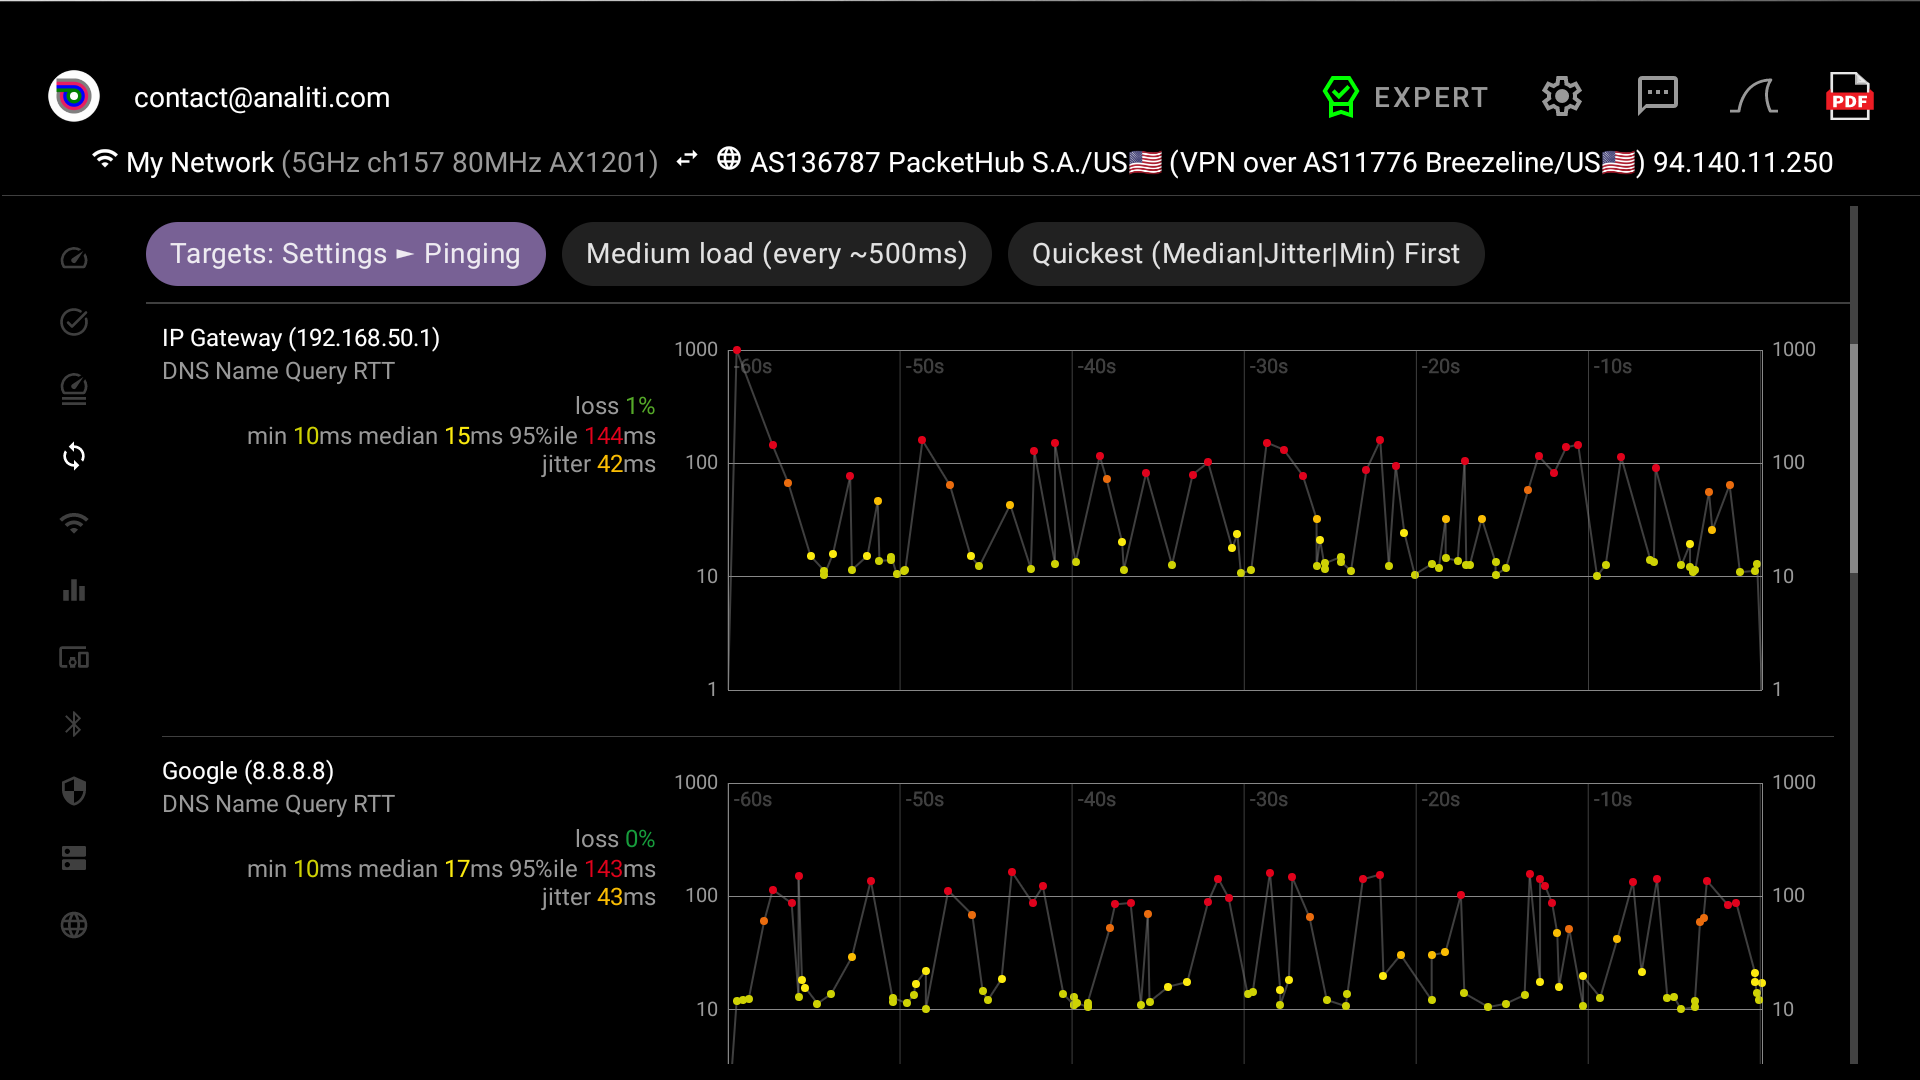
Task: Open the bar chart sidebar icon
Action: tap(74, 590)
